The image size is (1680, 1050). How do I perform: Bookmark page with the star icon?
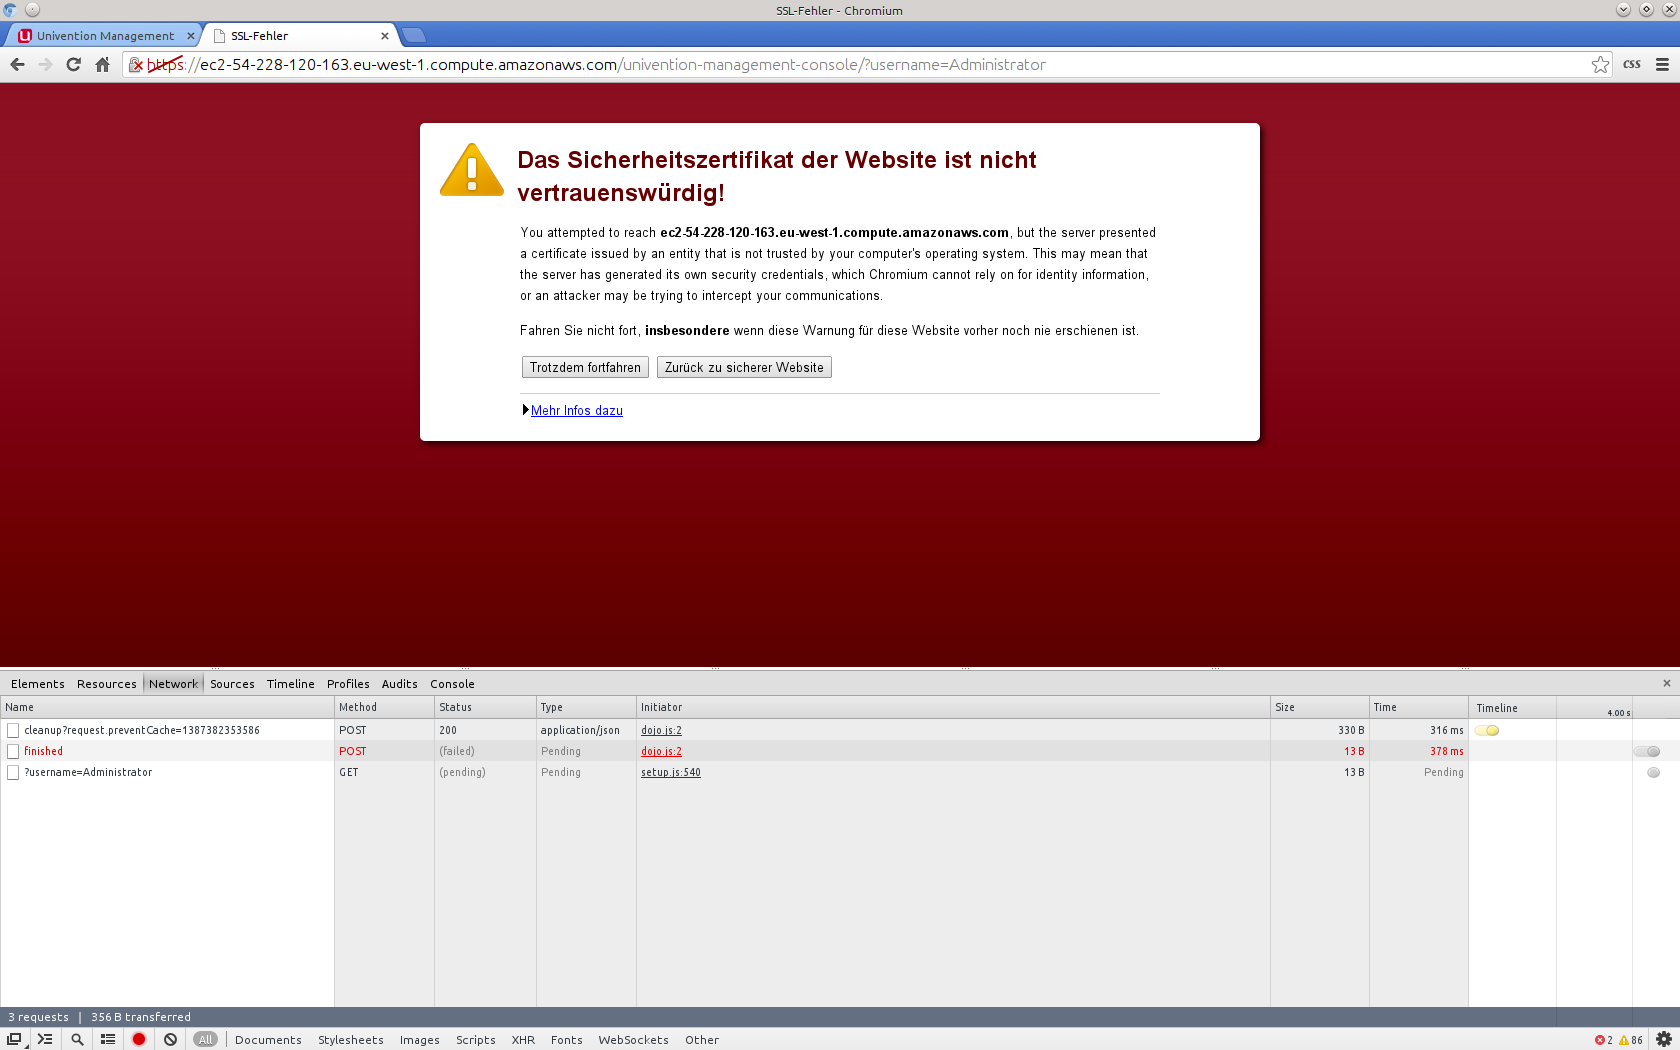tap(1600, 65)
